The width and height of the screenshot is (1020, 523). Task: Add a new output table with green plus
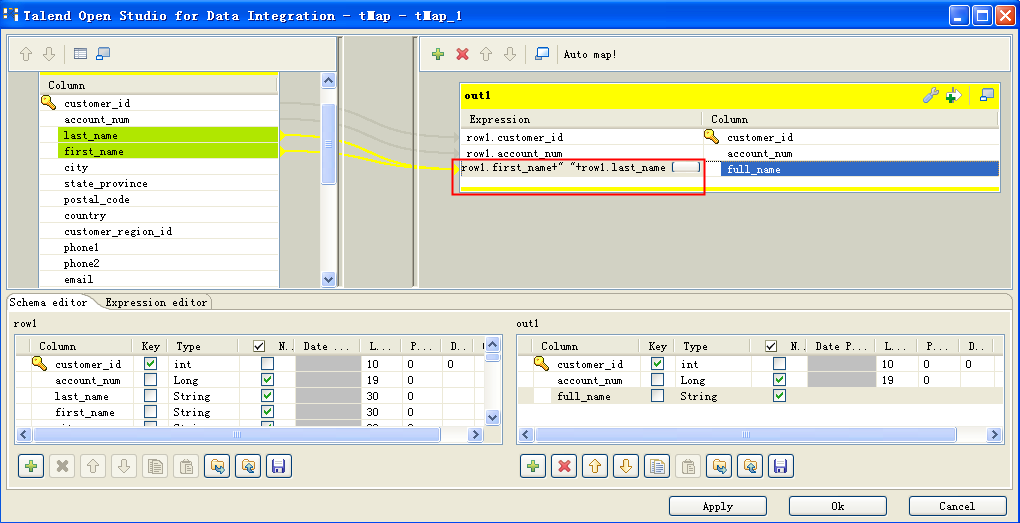[438, 54]
